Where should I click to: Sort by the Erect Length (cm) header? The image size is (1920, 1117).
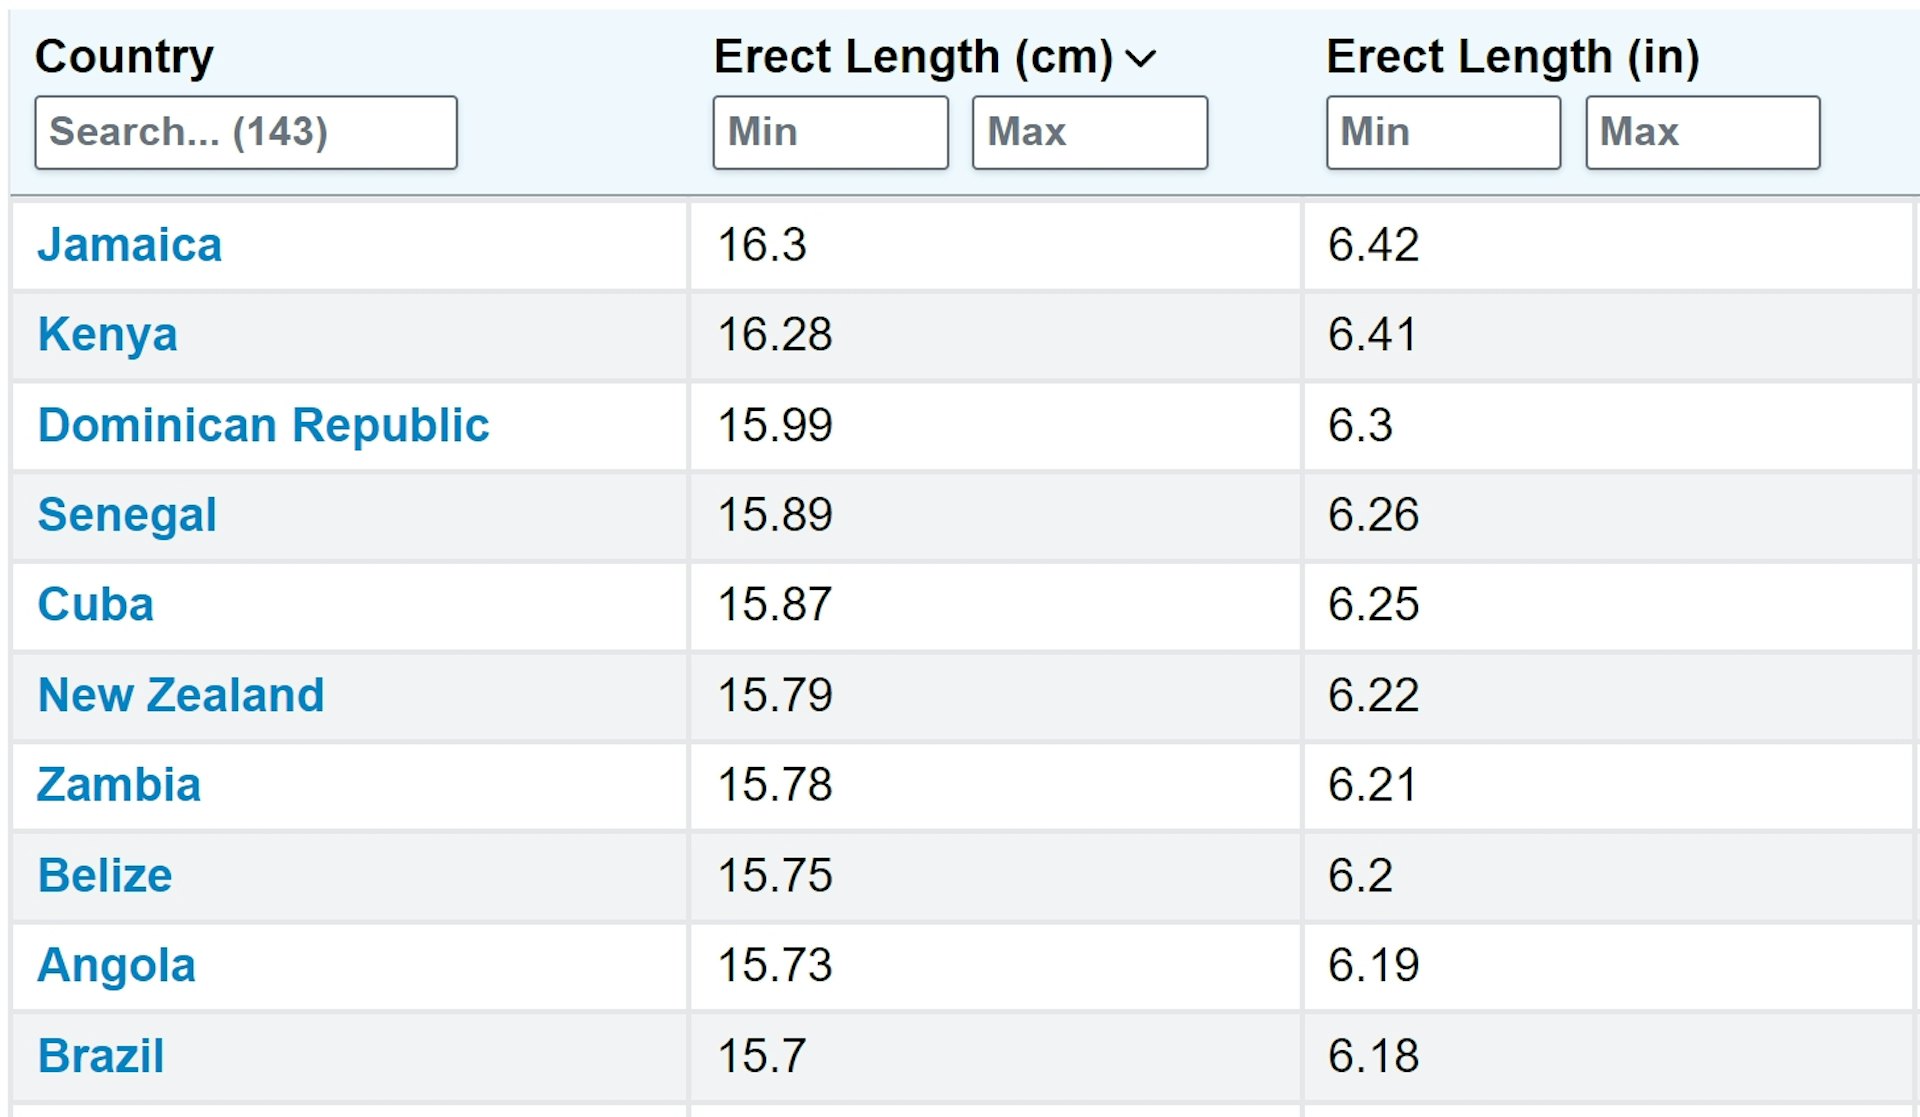[x=913, y=57]
